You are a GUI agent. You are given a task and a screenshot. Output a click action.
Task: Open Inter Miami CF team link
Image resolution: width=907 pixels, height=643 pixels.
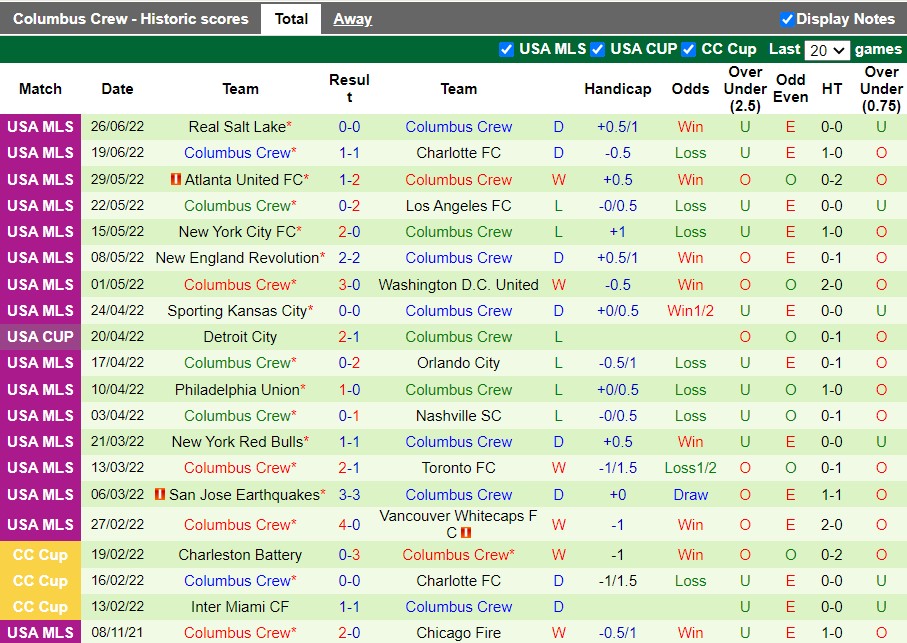(x=240, y=607)
